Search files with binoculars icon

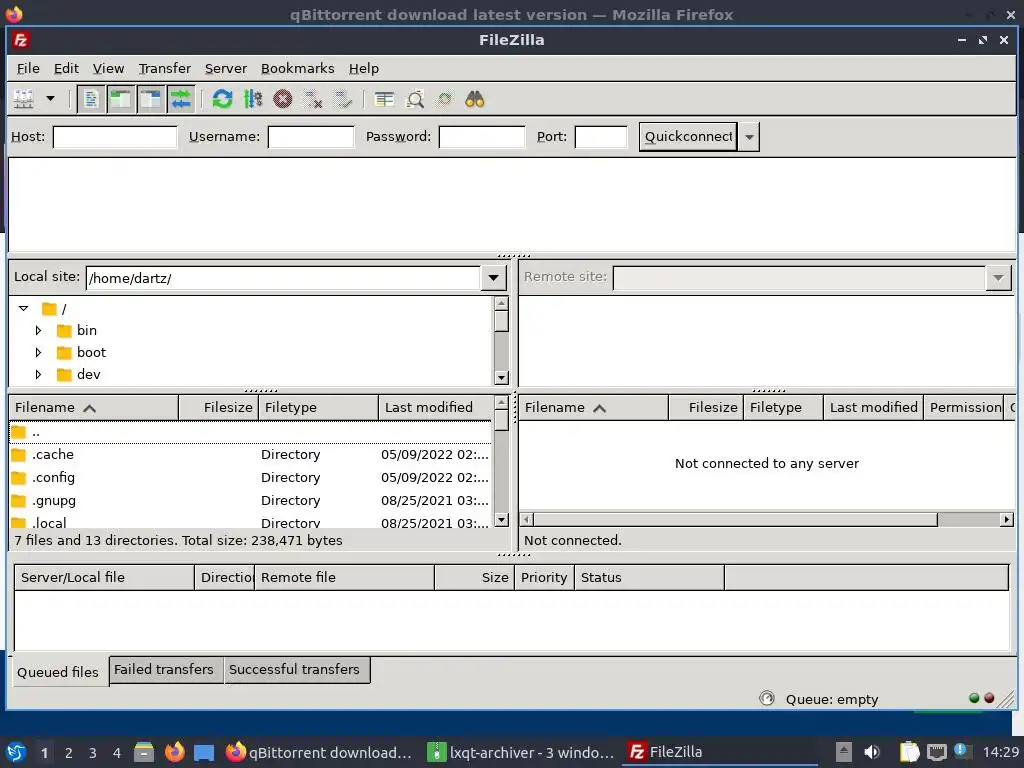pyautogui.click(x=475, y=99)
